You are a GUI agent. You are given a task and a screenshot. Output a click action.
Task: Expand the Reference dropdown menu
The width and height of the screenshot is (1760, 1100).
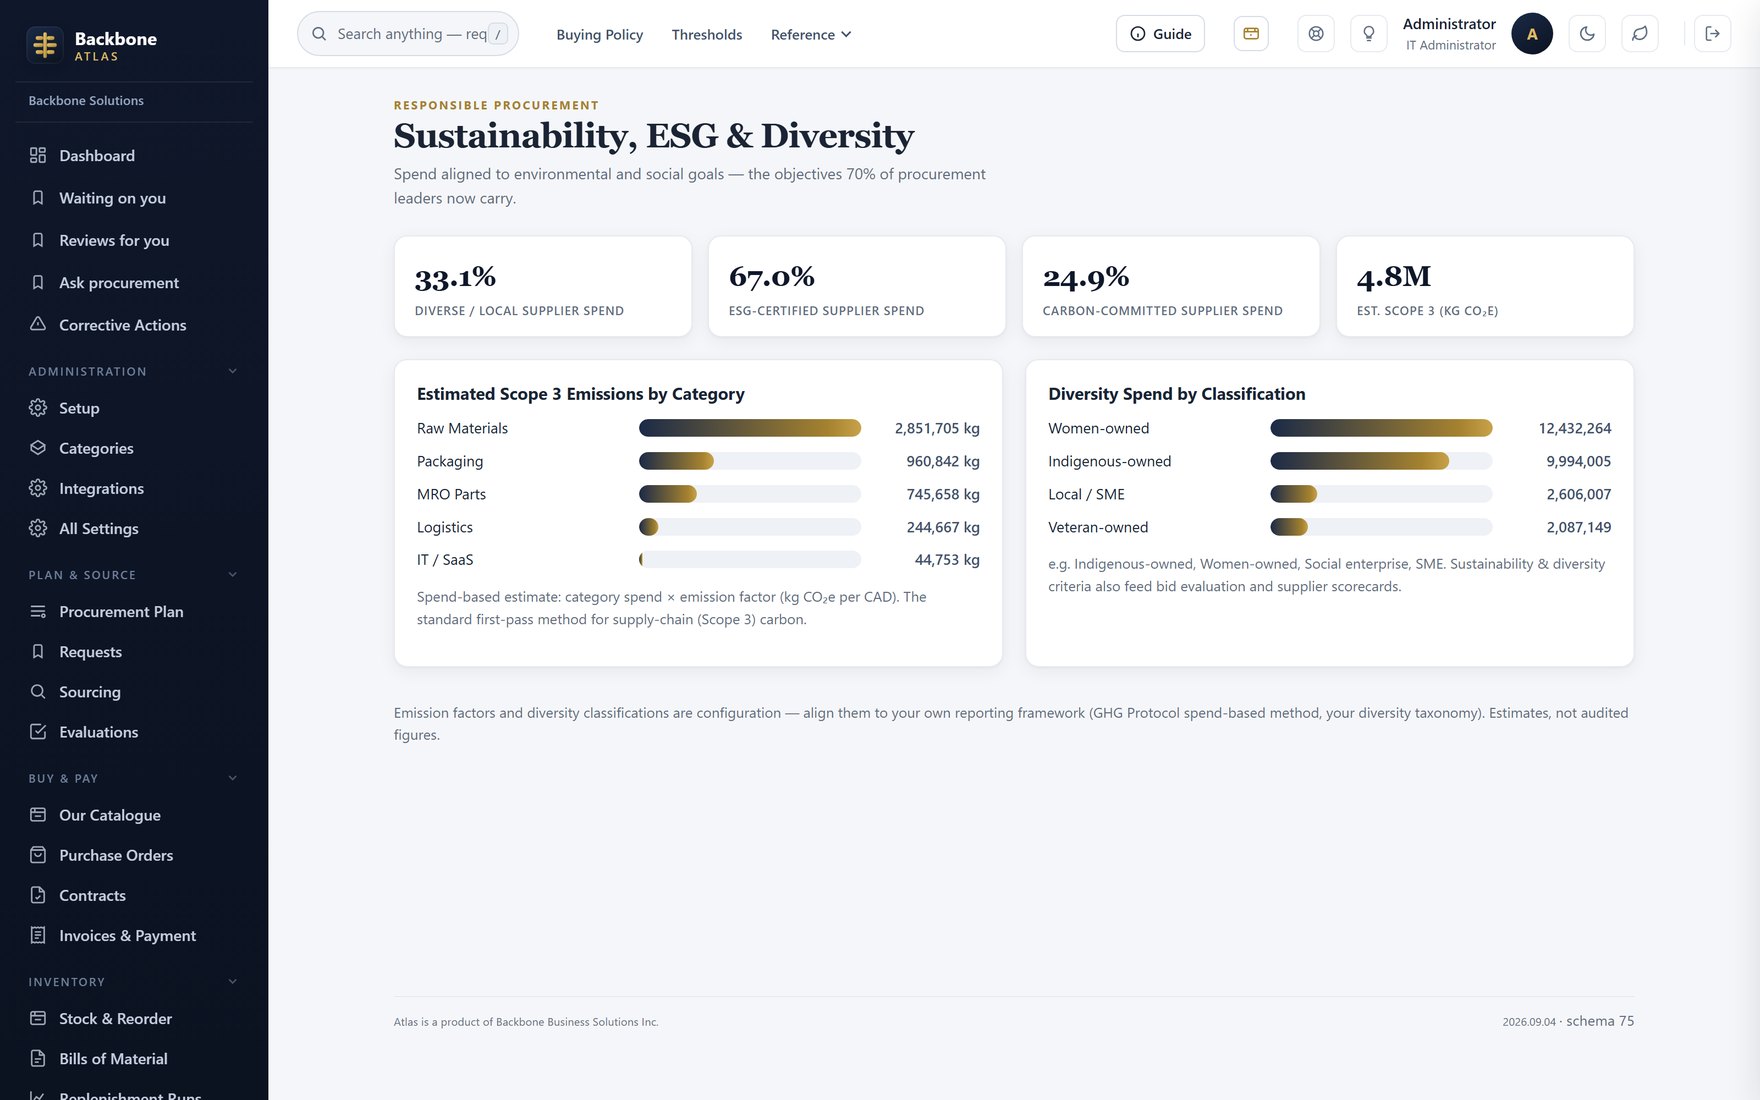coord(811,34)
